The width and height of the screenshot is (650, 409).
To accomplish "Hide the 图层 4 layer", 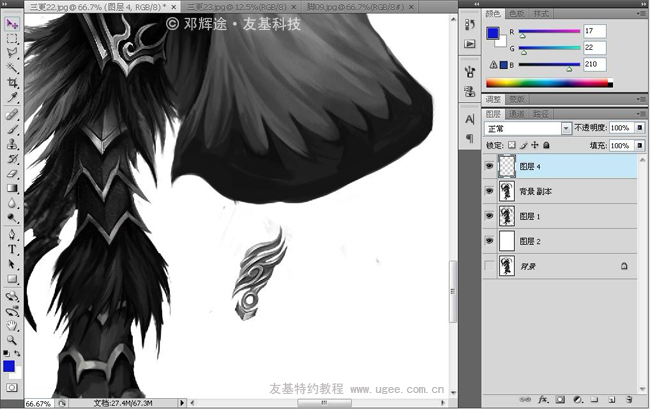I will [490, 166].
